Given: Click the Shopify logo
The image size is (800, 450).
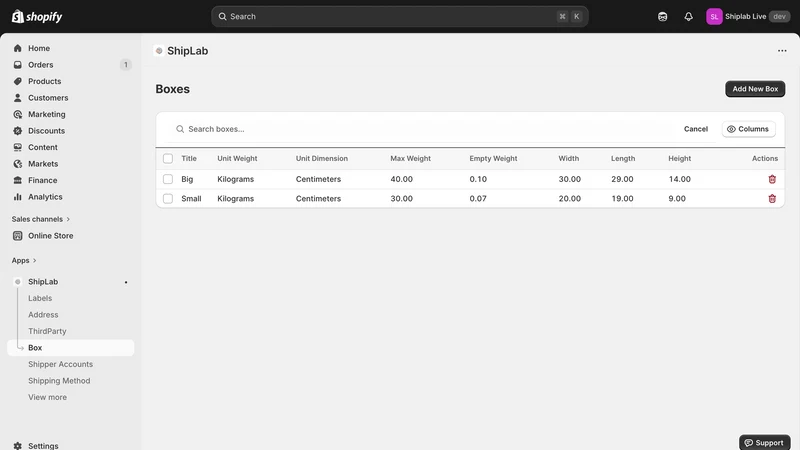Looking at the screenshot, I should (37, 16).
